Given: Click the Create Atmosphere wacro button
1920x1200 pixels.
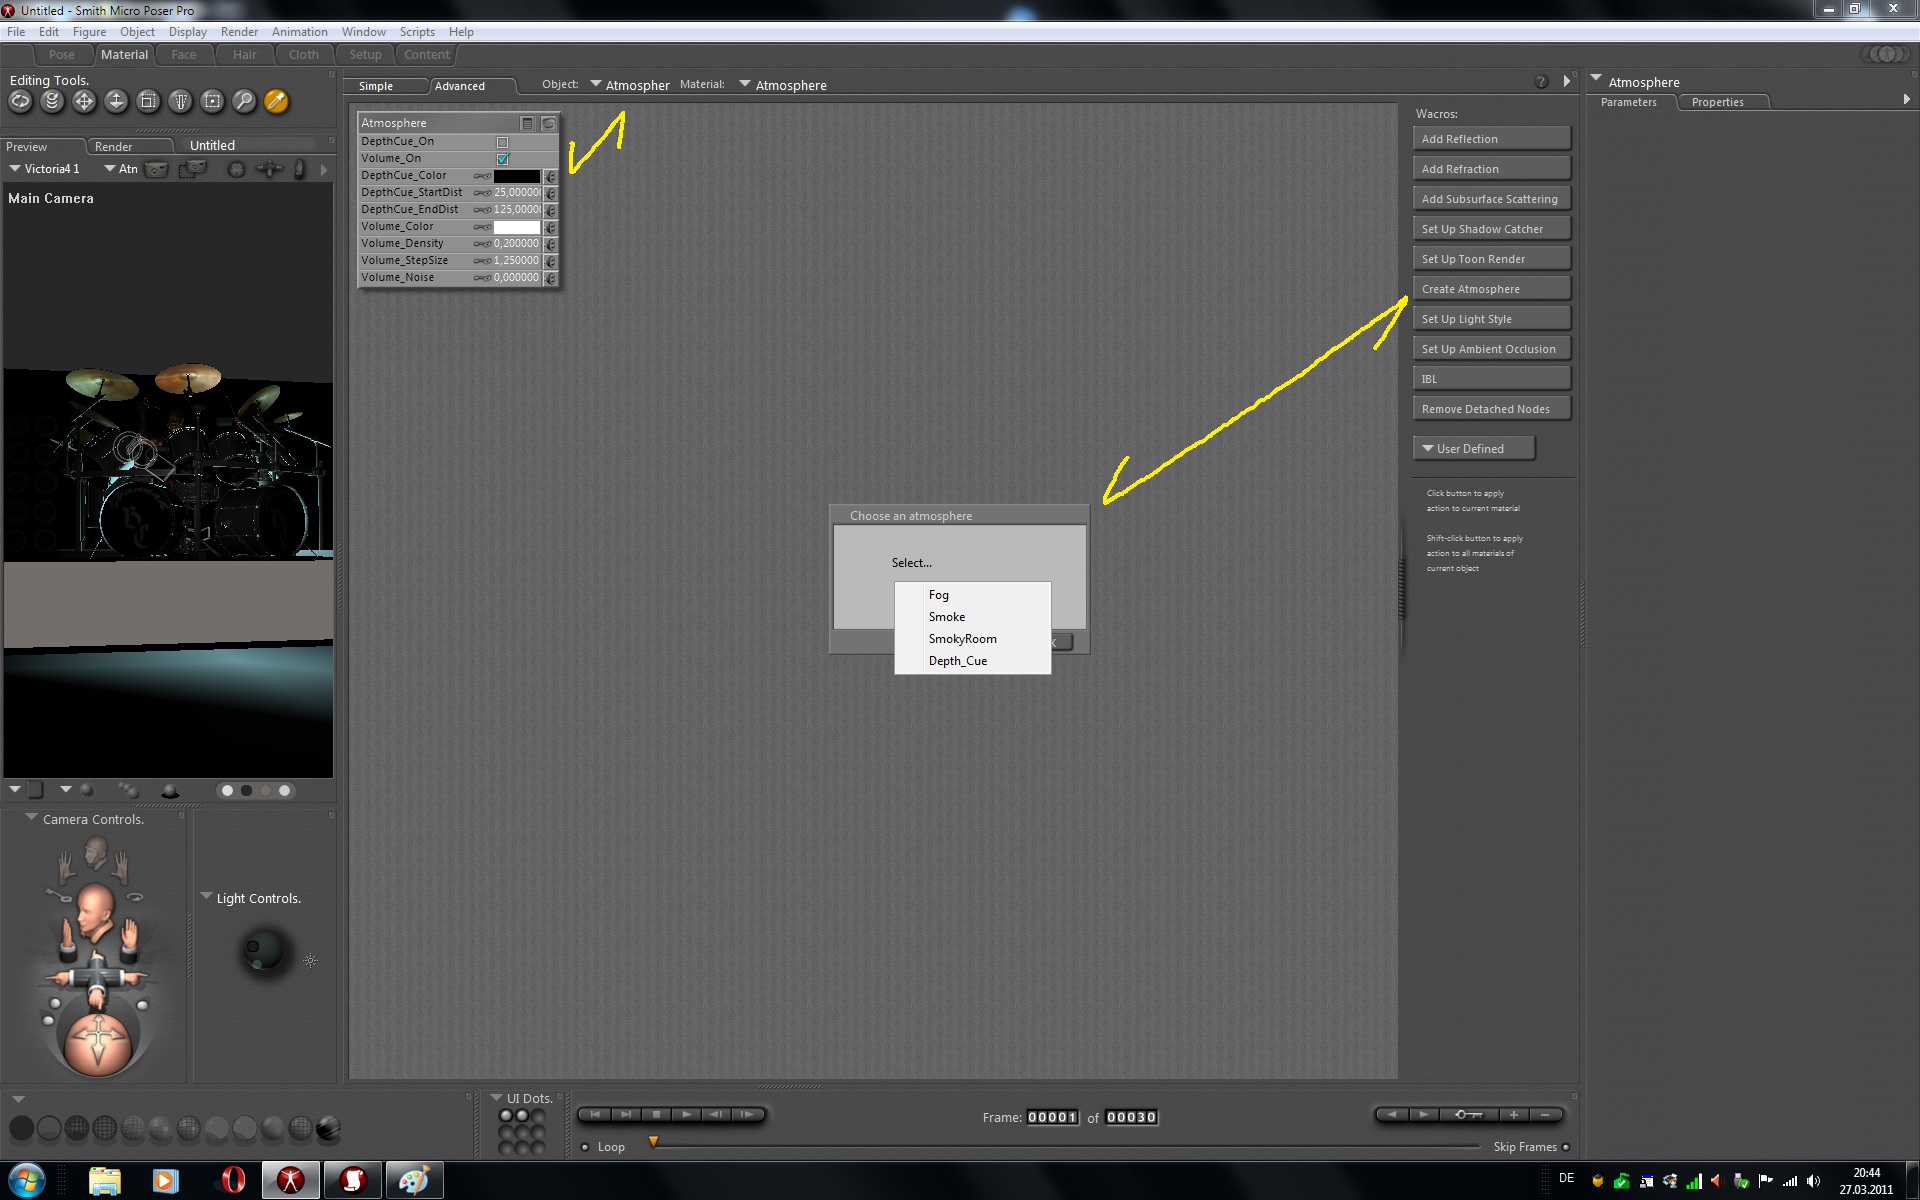Looking at the screenshot, I should click(1490, 289).
